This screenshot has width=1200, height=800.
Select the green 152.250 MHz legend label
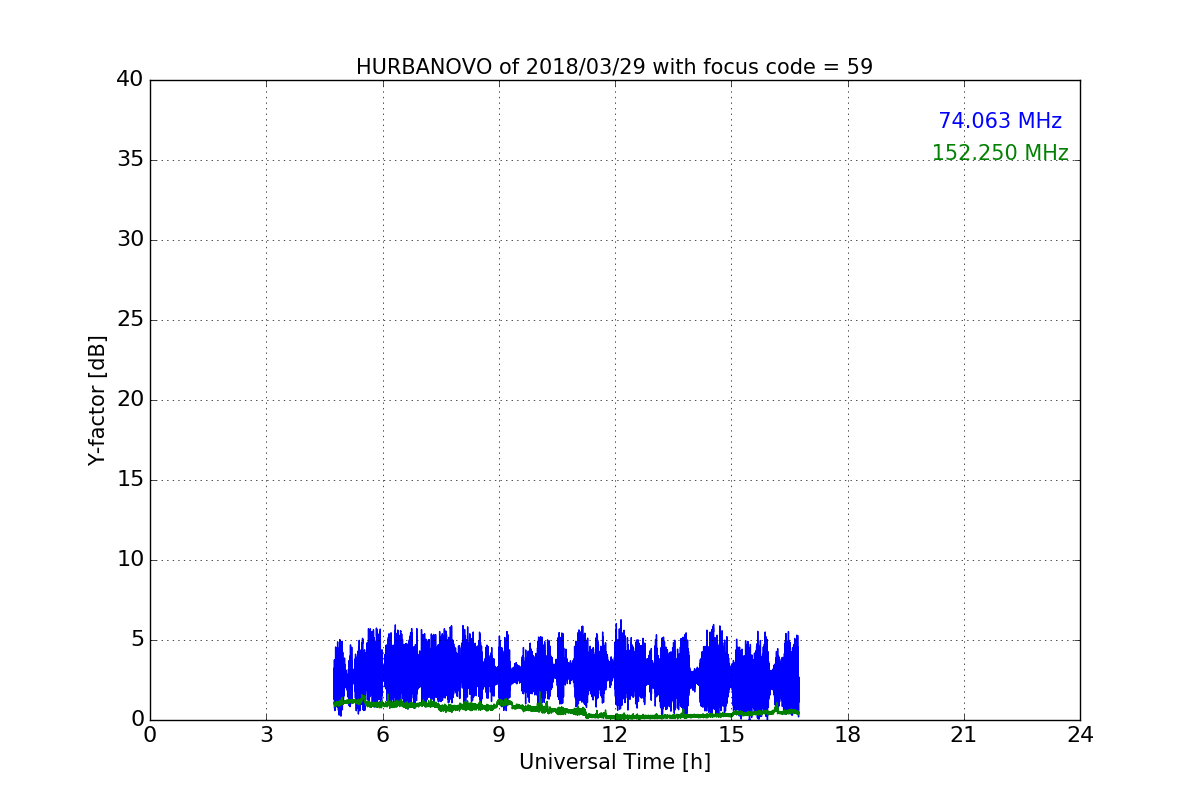pyautogui.click(x=1000, y=153)
